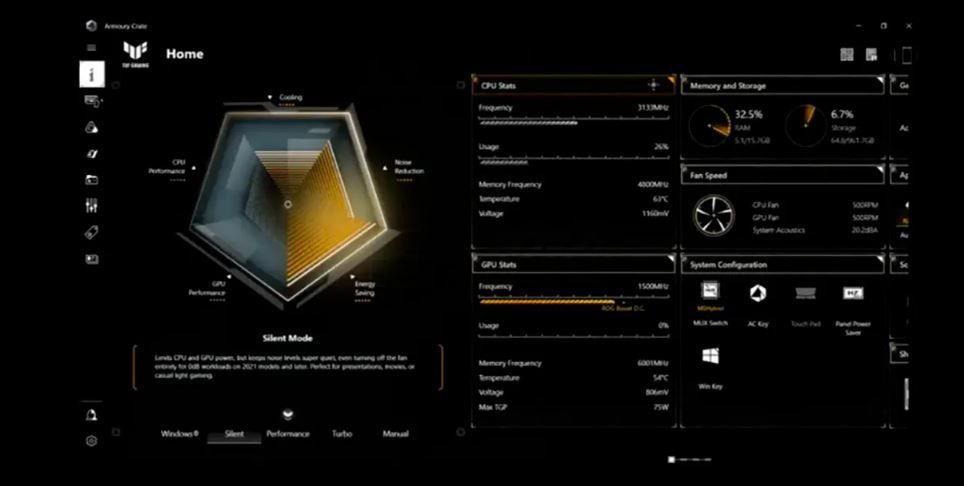Click the Cooling axis arrow
Viewport: 964px width, 486px height.
pos(270,97)
